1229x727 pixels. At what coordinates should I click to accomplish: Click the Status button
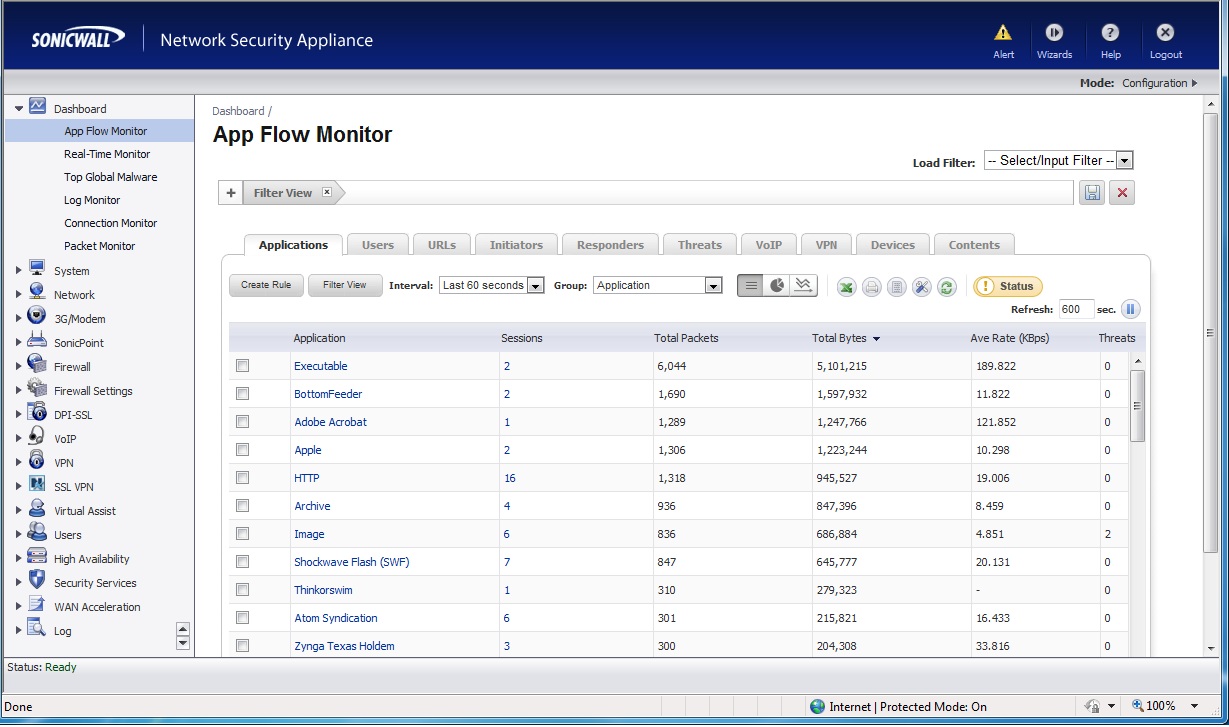[1008, 286]
